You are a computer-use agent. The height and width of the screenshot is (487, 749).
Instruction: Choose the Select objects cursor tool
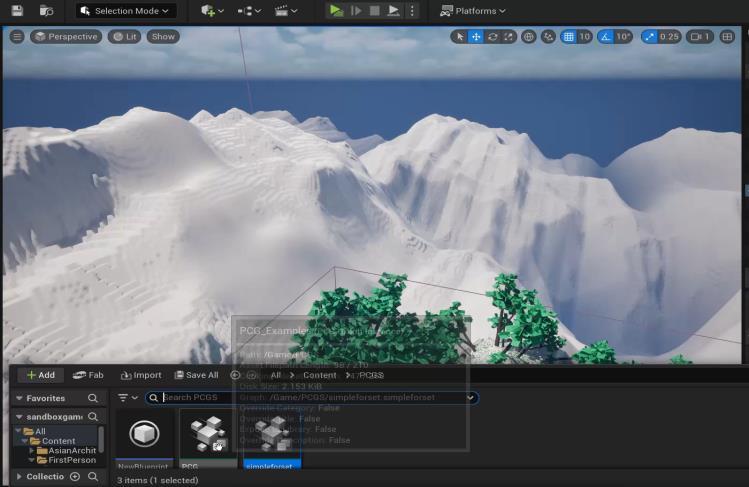tap(460, 37)
